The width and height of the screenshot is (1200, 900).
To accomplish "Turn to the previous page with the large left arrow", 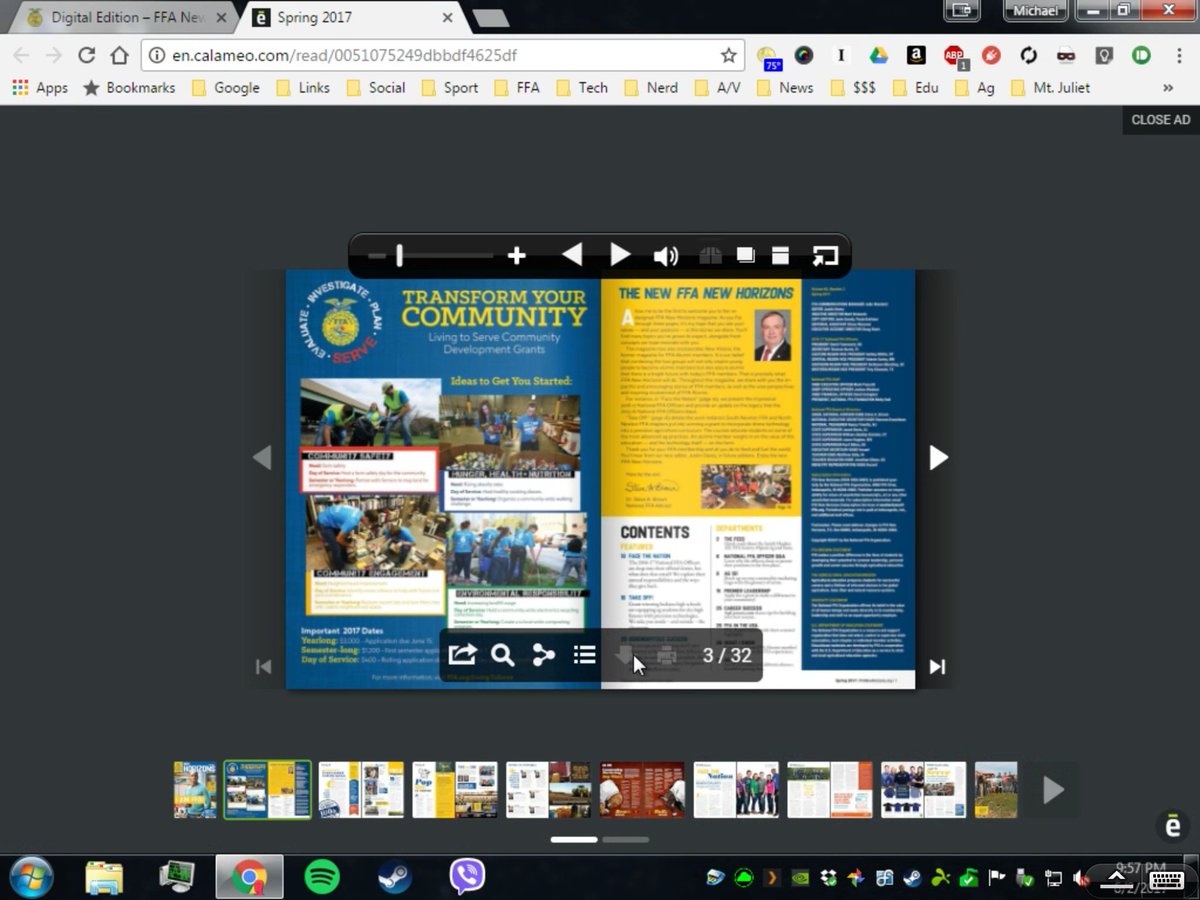I will (262, 457).
